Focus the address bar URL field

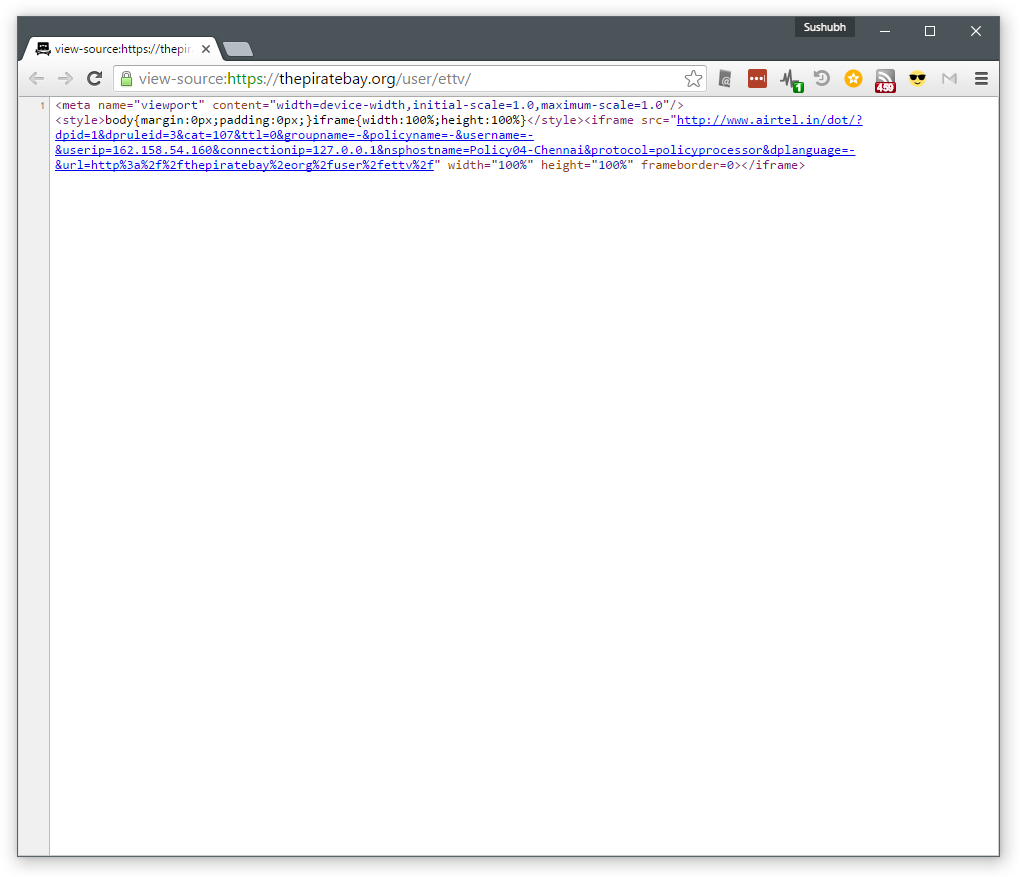pos(410,79)
